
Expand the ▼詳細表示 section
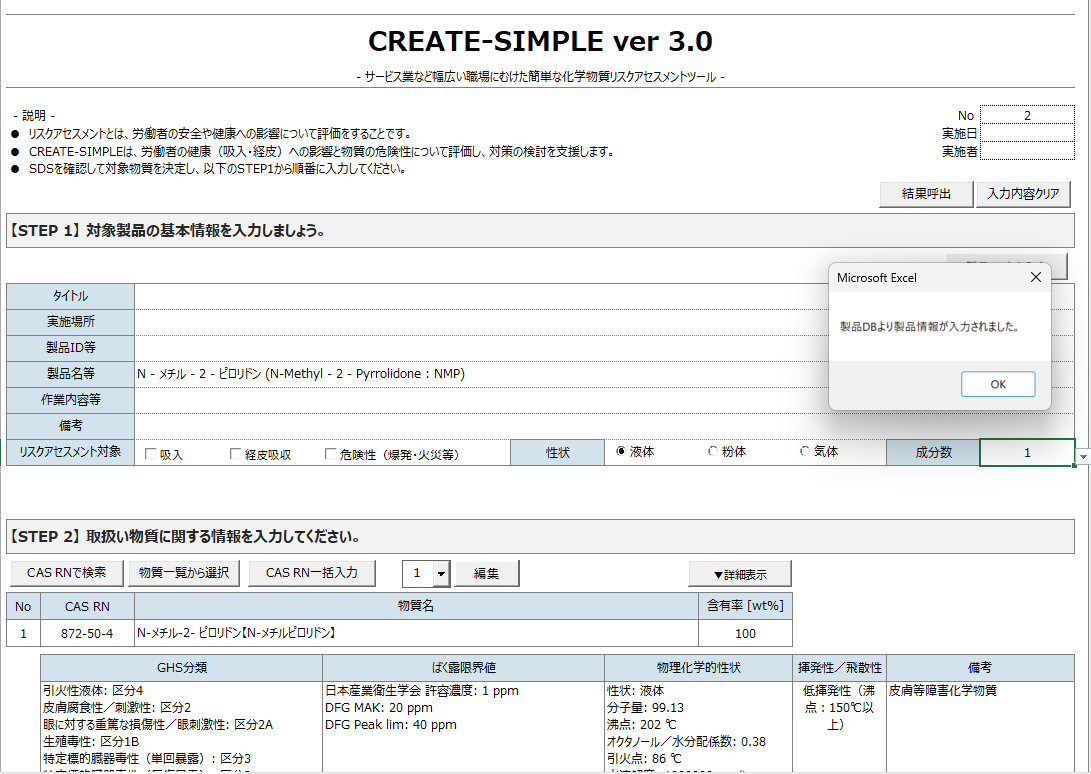tap(738, 573)
